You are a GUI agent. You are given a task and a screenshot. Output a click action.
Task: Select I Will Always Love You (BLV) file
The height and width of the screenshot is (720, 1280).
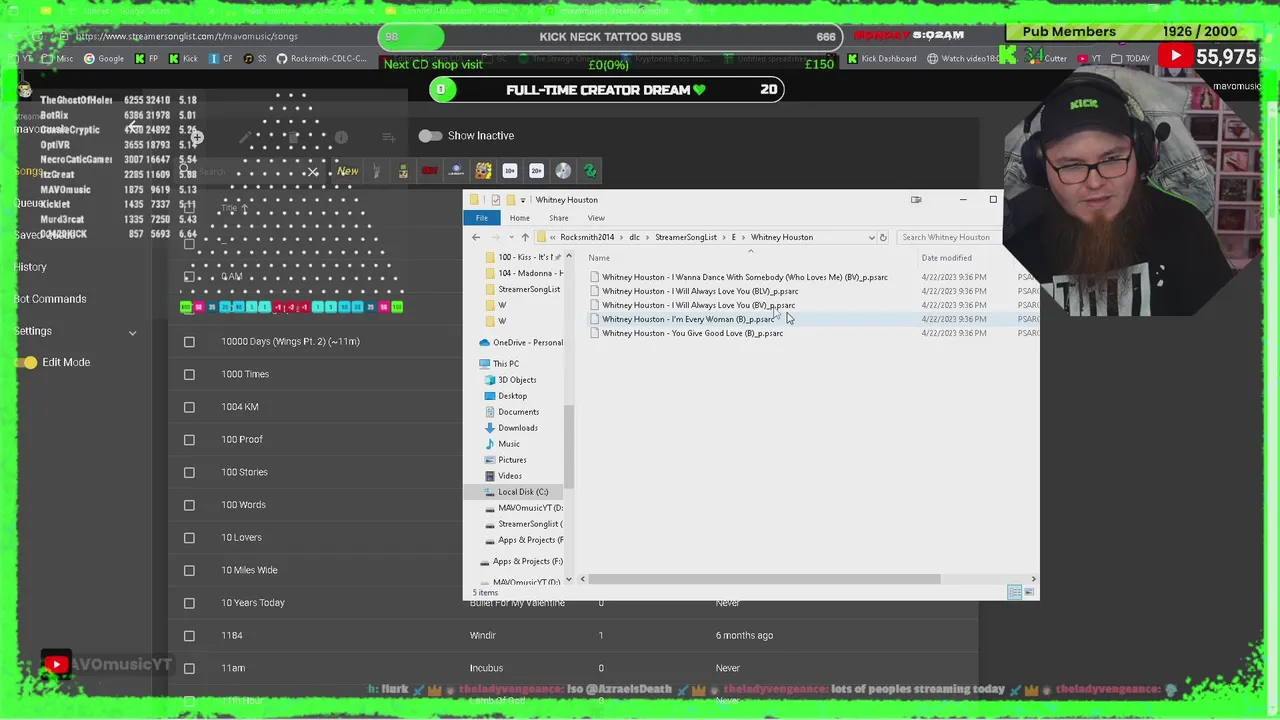(x=700, y=291)
